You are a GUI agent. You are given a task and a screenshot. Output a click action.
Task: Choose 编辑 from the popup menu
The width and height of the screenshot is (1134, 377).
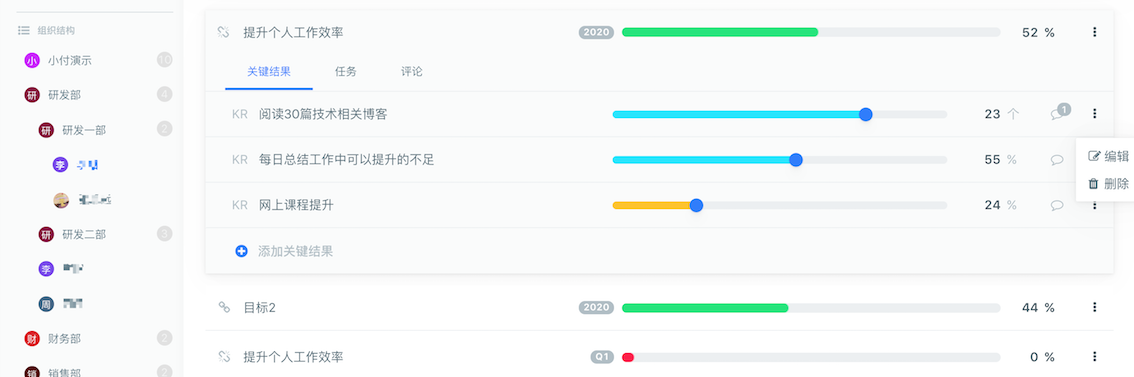click(1108, 156)
